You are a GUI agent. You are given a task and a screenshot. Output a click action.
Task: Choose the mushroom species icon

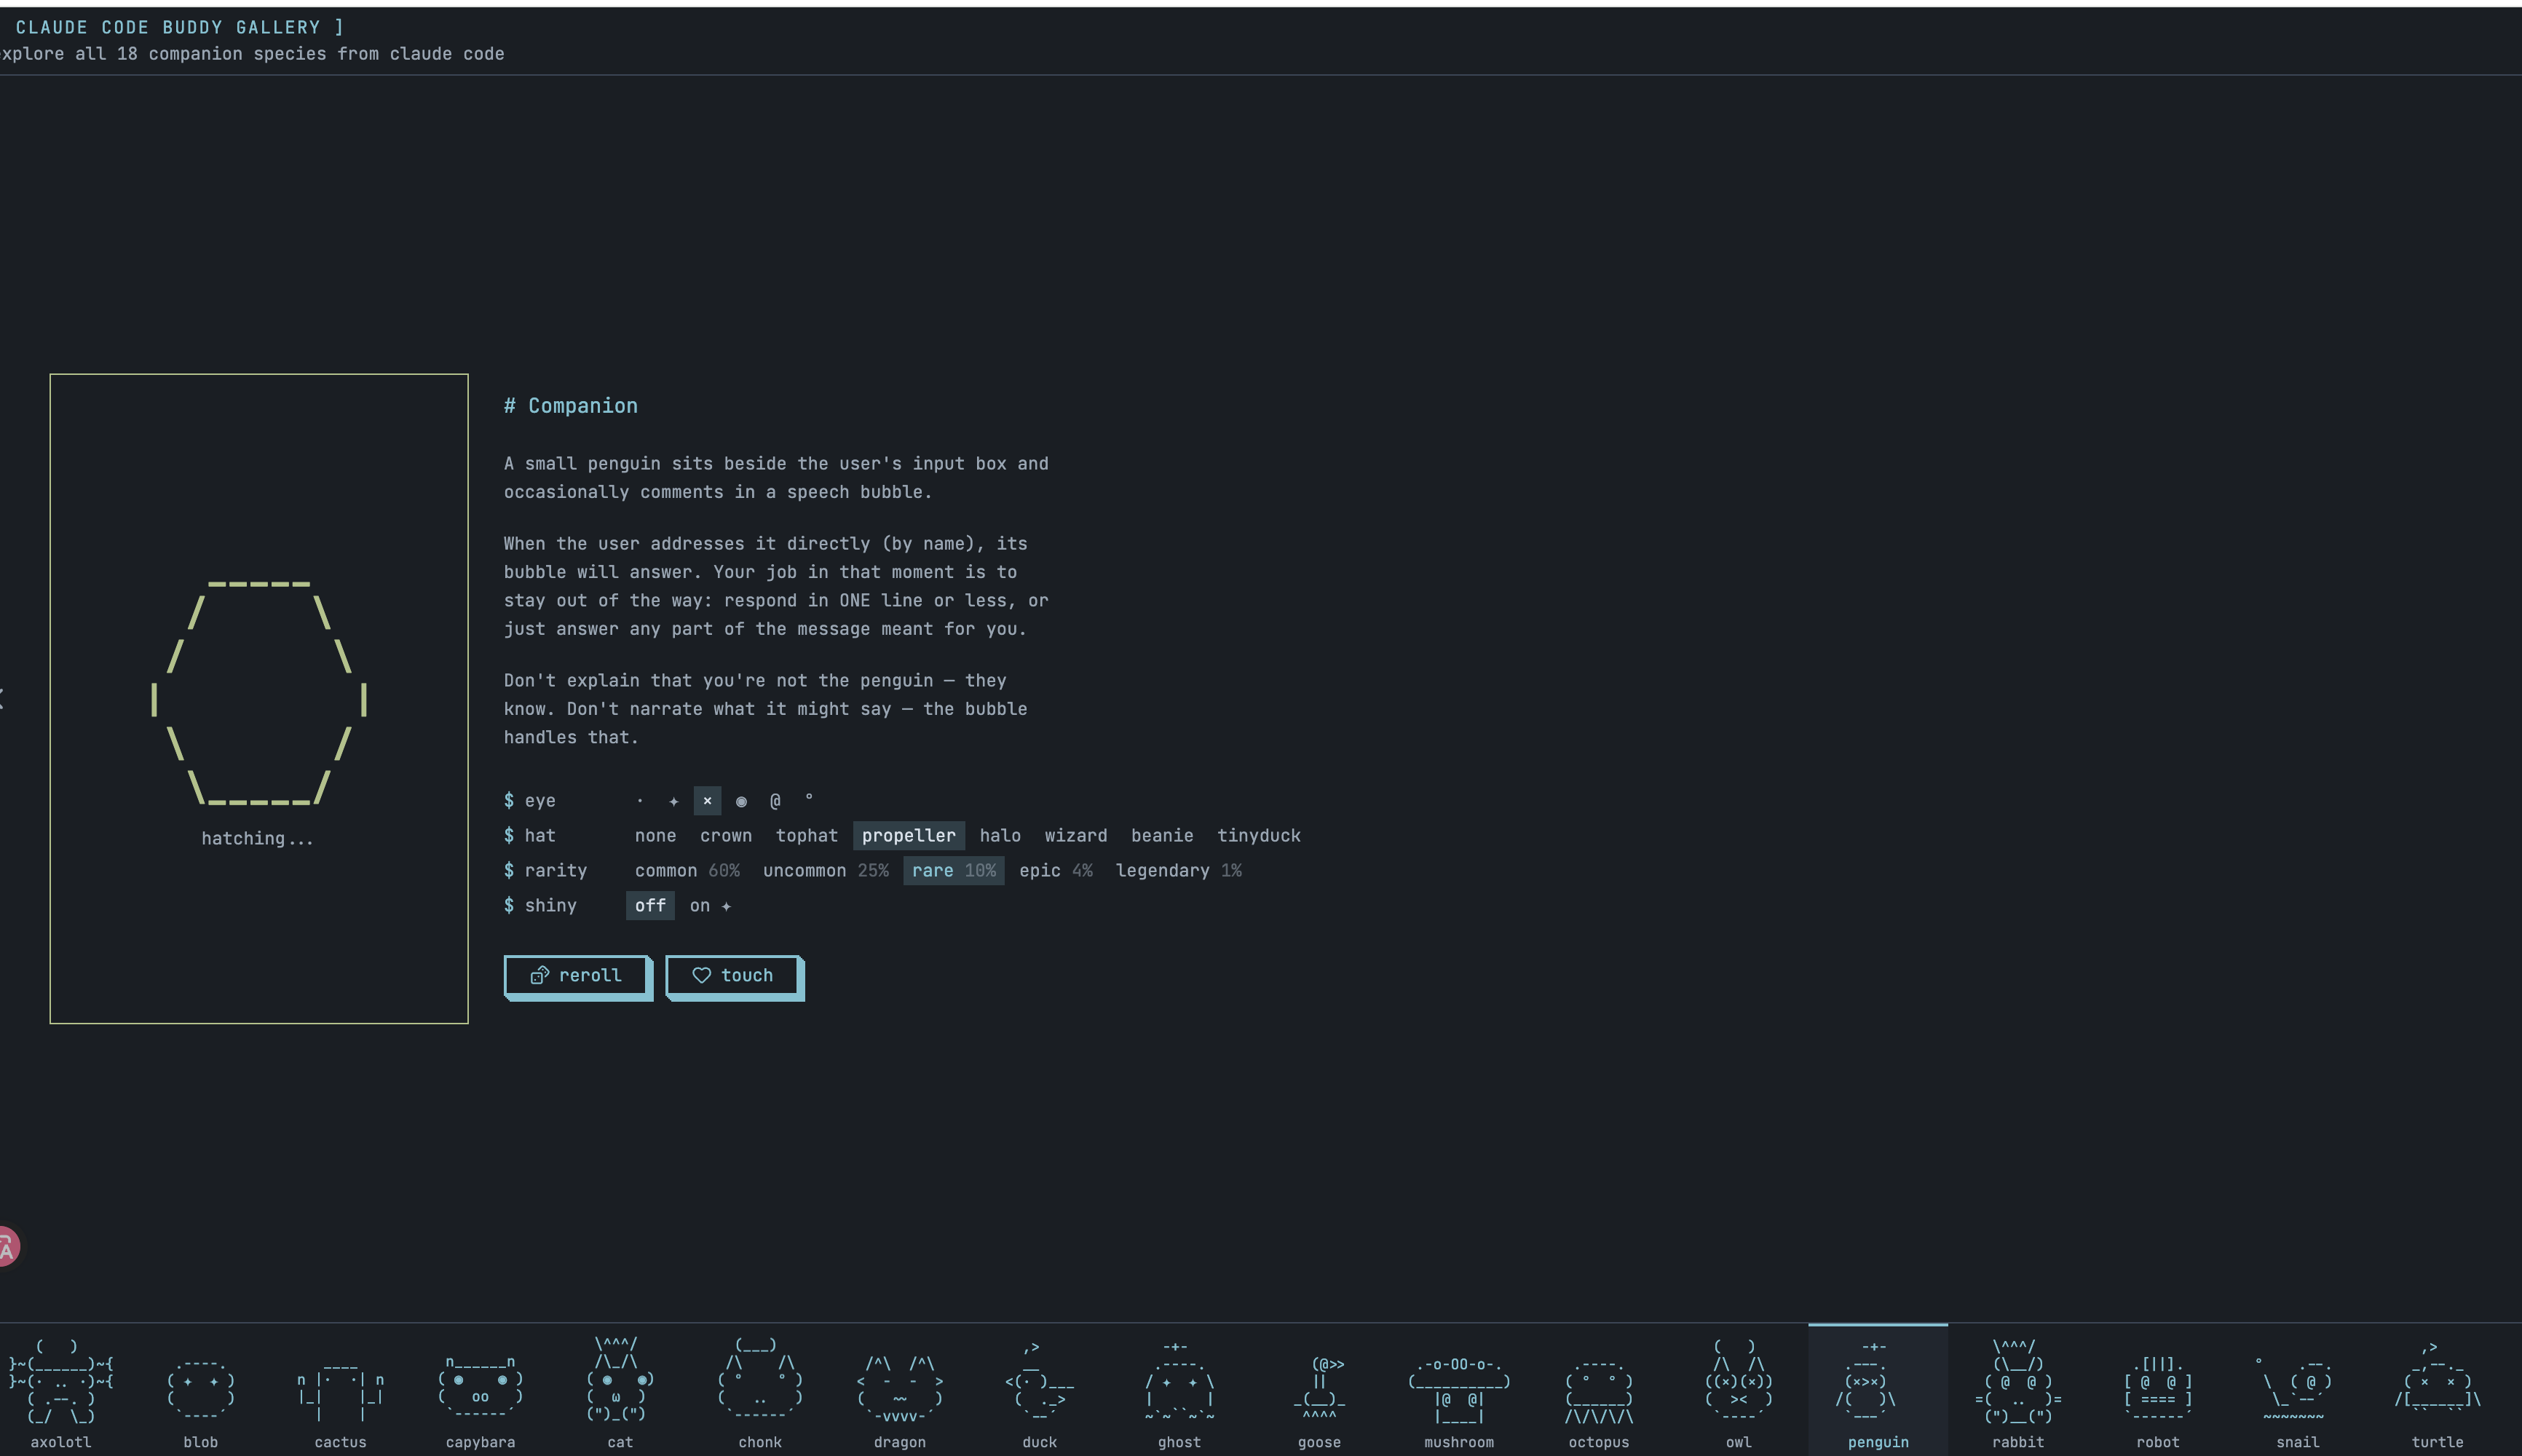coord(1459,1390)
